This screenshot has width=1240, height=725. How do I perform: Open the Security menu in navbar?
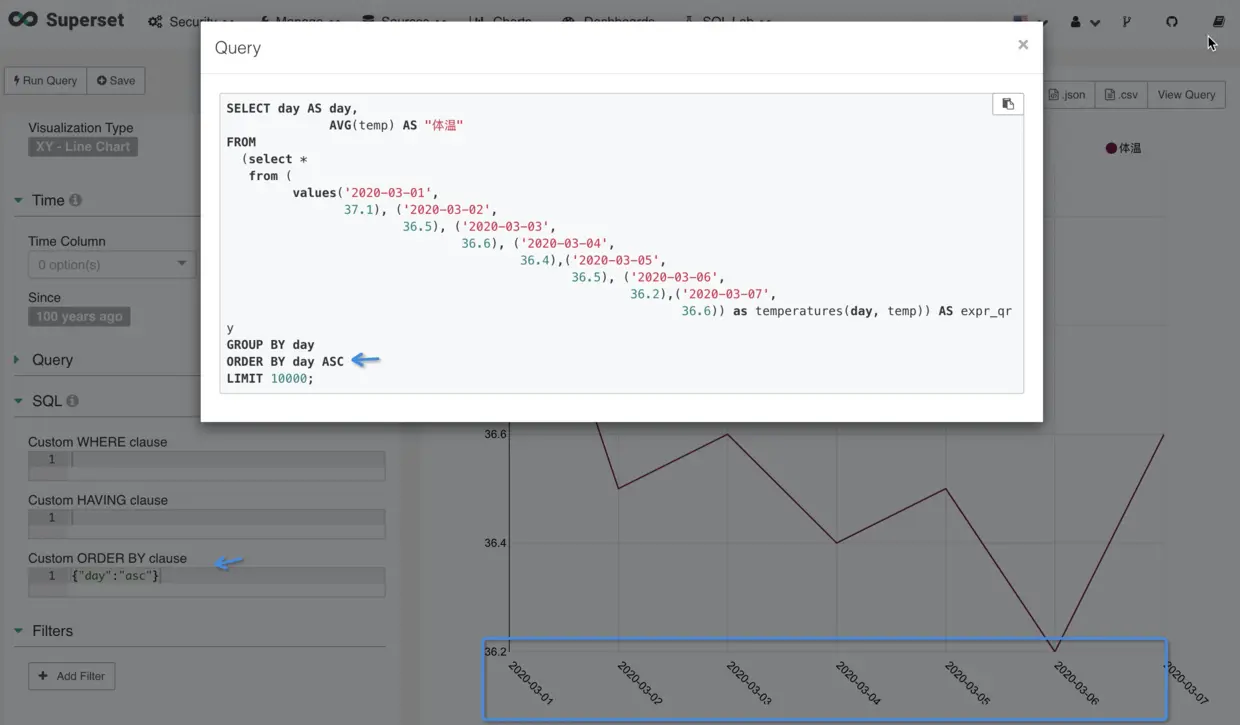pyautogui.click(x=190, y=21)
